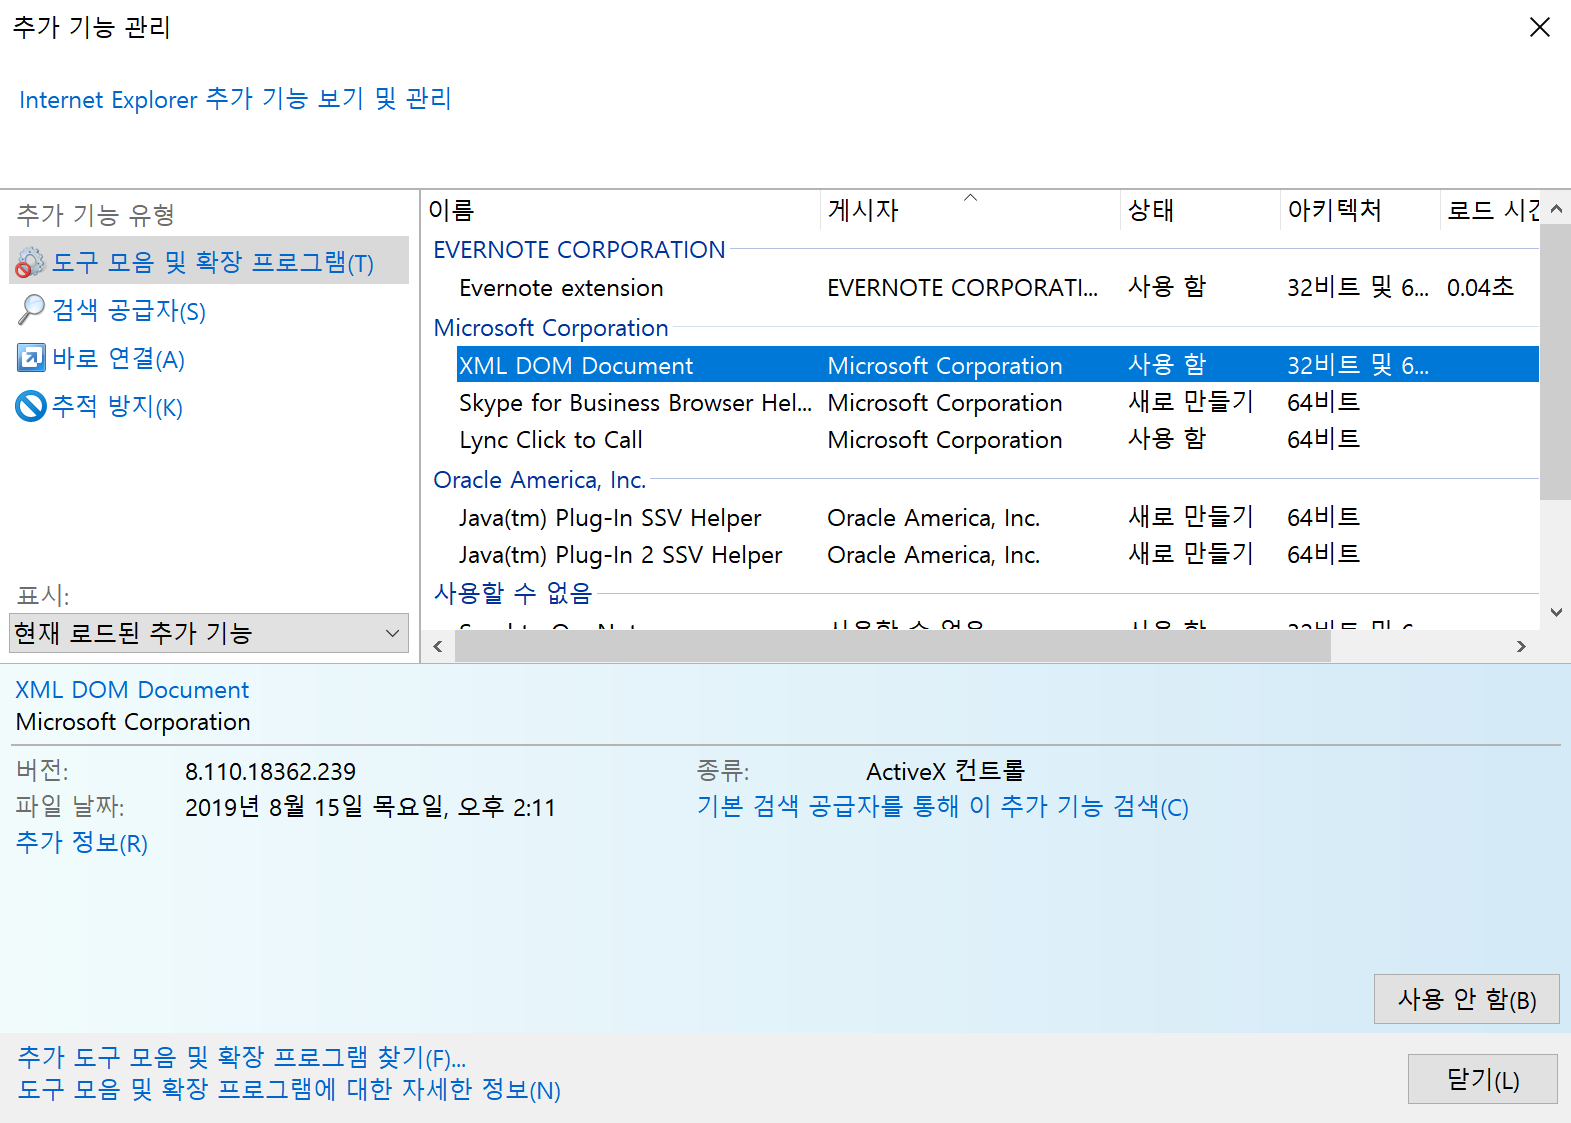Open 추가 도구 모음 및 확장 프로그램 찾기(F) link
Screen dimensions: 1571x1123
[242, 1057]
